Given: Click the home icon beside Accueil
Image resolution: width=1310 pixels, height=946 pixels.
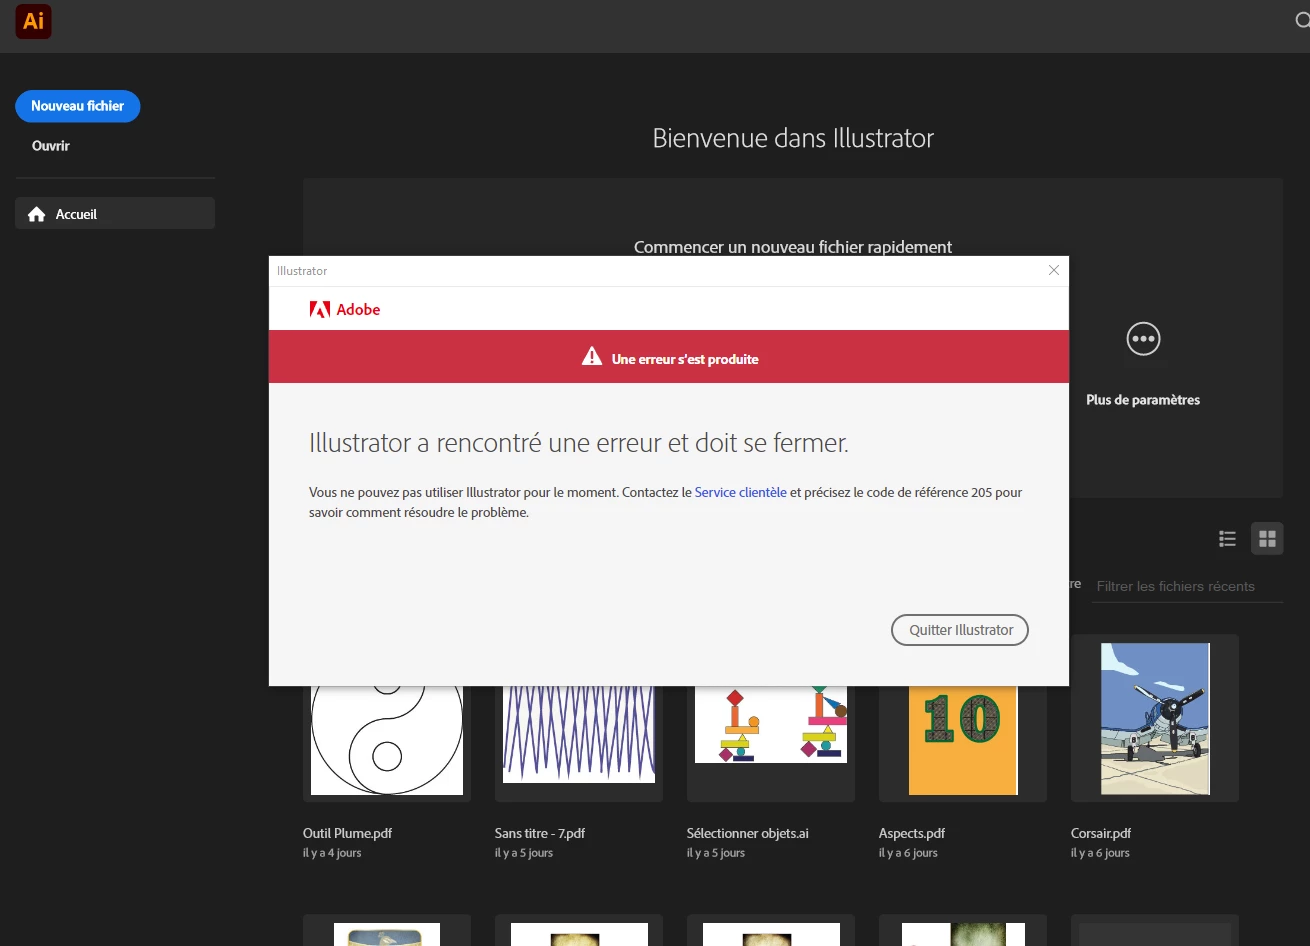Looking at the screenshot, I should click(37, 214).
